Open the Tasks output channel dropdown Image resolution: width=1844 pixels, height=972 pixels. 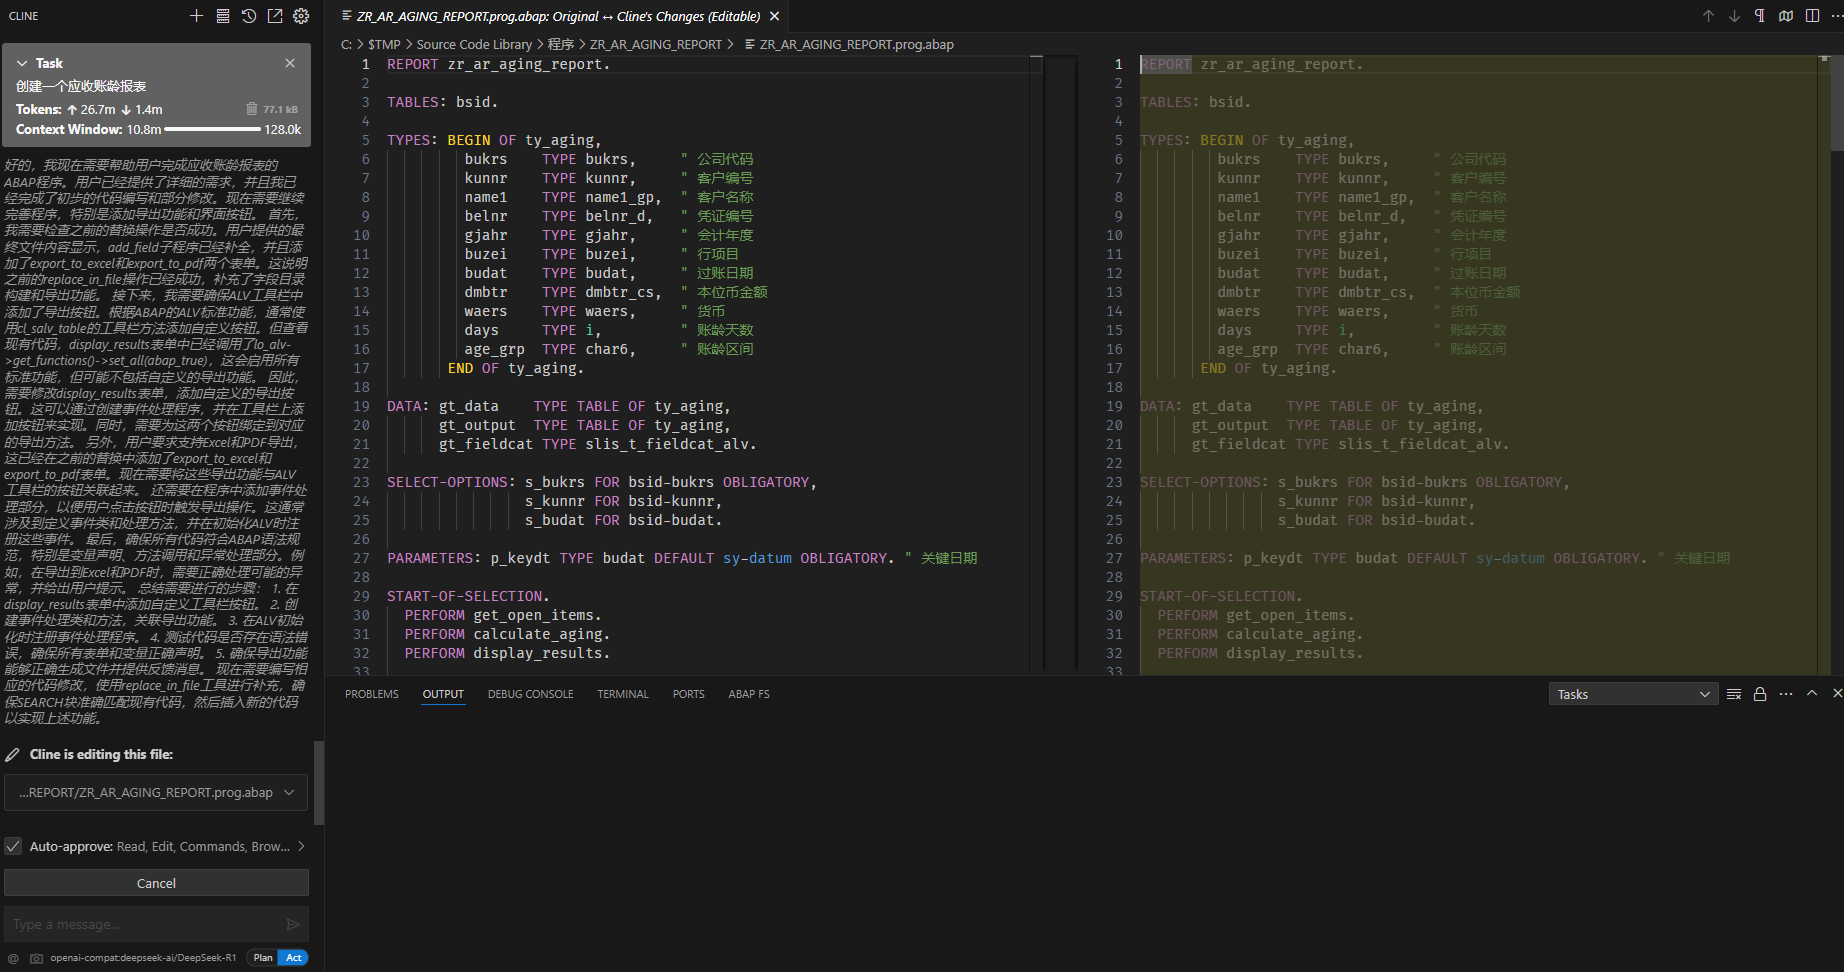(1633, 694)
